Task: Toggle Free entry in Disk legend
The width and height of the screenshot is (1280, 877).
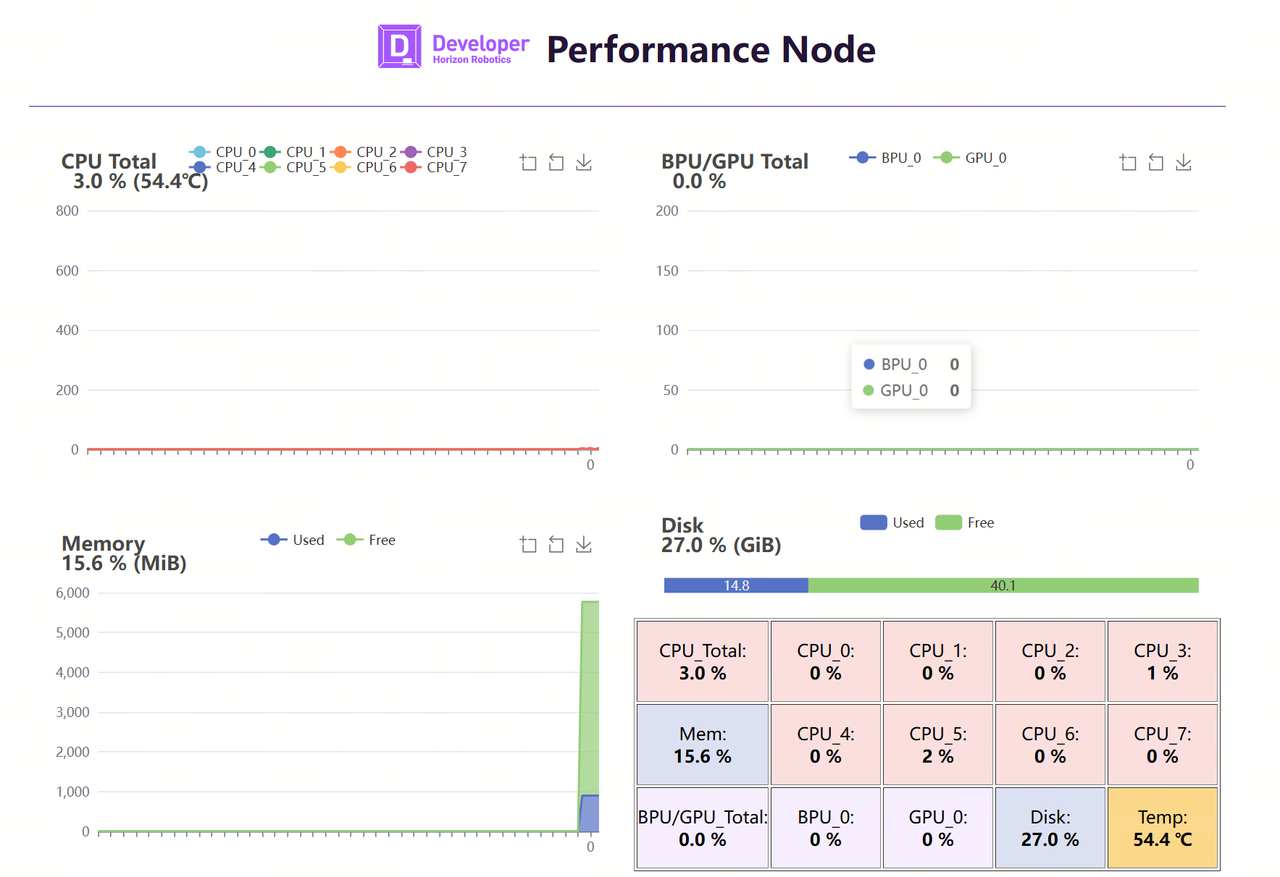Action: click(965, 522)
